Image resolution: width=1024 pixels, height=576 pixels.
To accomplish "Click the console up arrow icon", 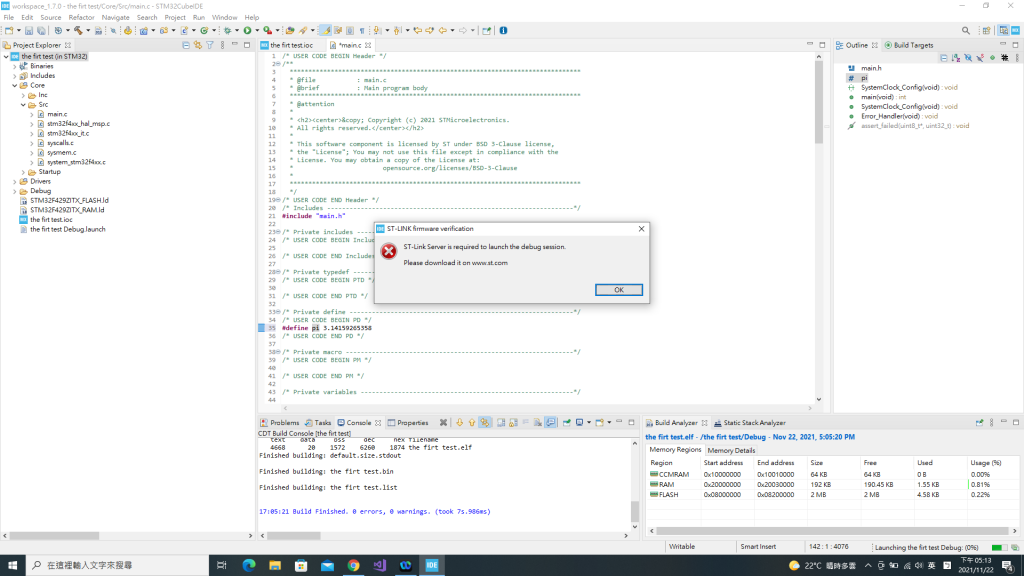I will click(x=472, y=423).
